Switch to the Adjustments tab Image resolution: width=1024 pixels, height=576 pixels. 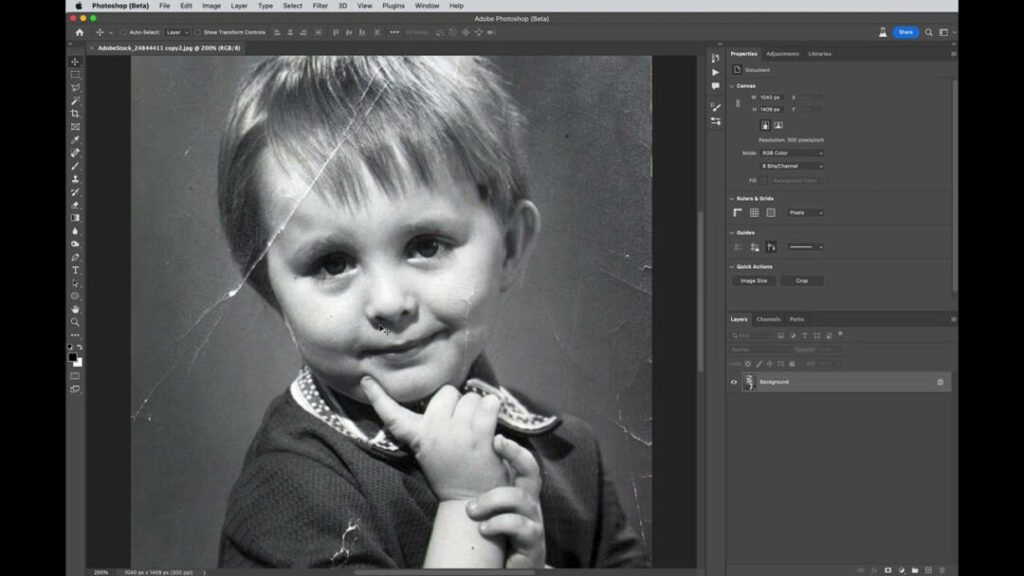(x=782, y=54)
